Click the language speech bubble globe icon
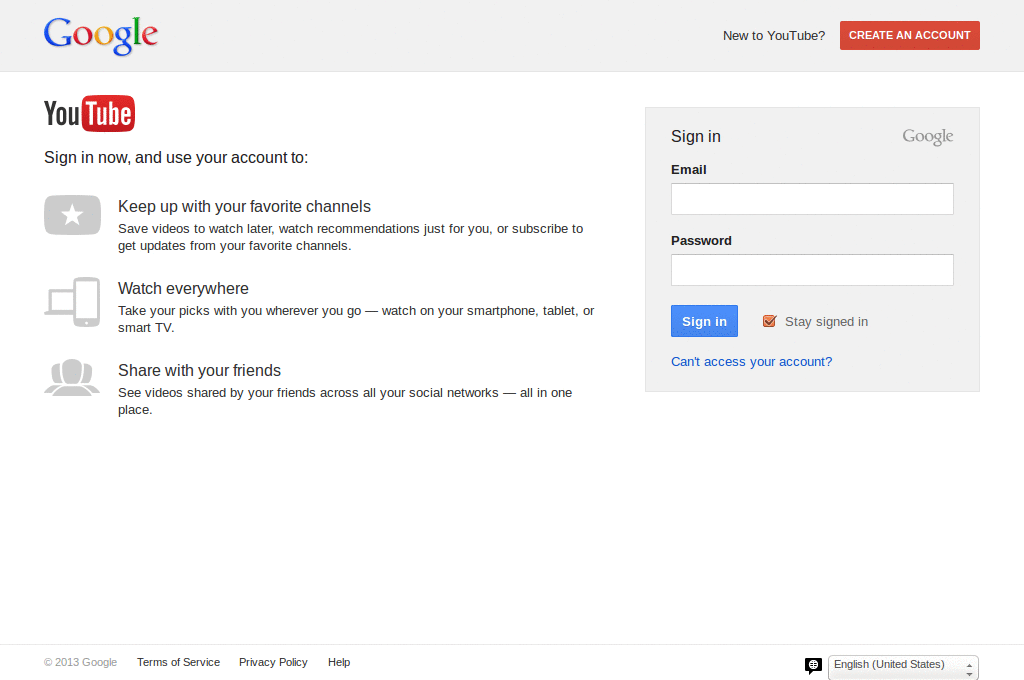Image resolution: width=1024 pixels, height=680 pixels. click(813, 666)
